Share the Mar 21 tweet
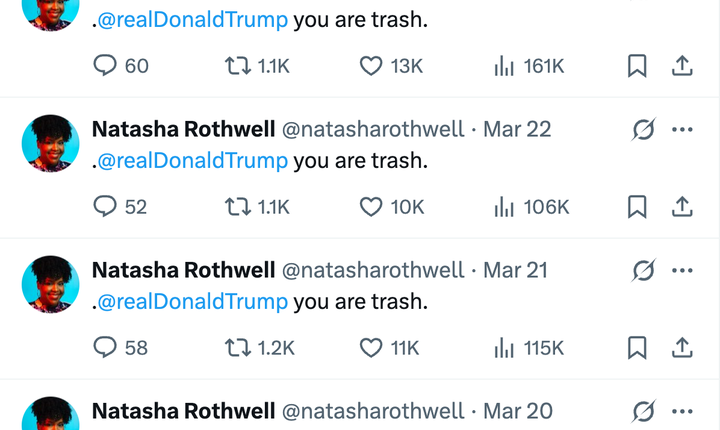This screenshot has height=430, width=720. coord(682,348)
